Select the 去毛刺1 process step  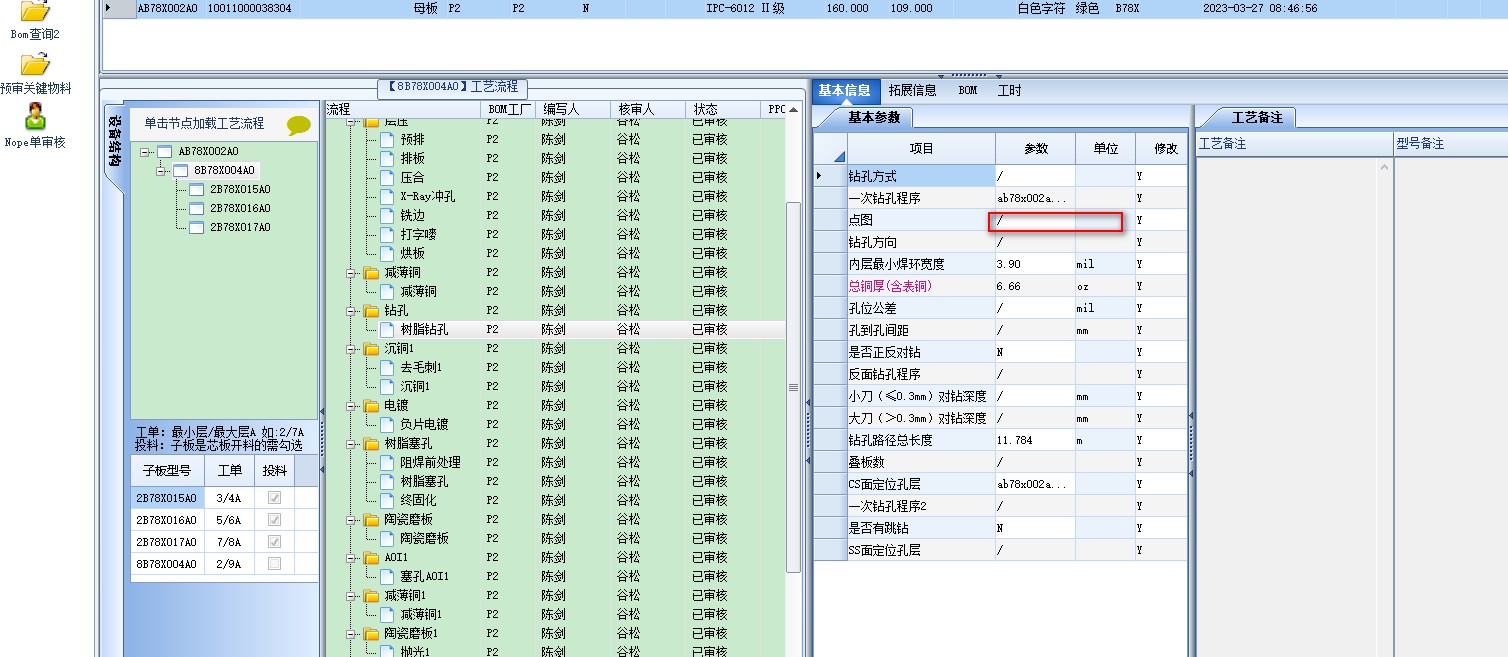[421, 367]
